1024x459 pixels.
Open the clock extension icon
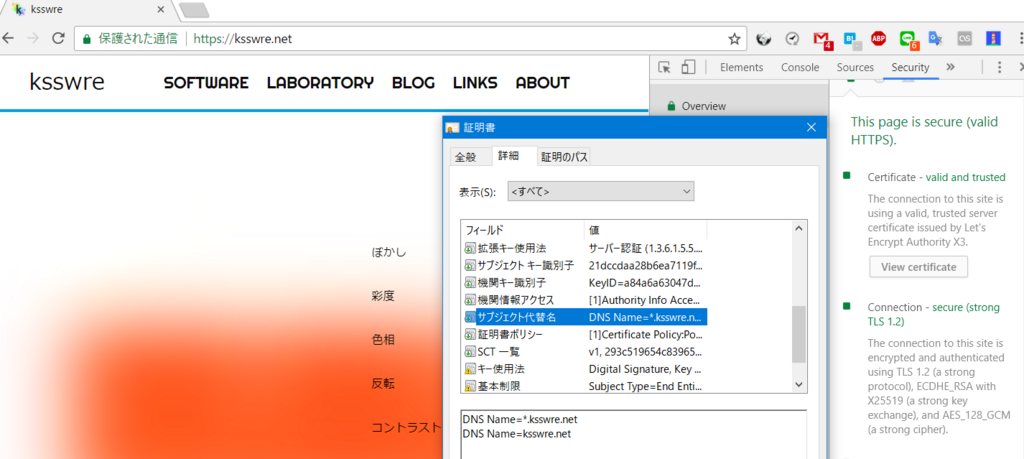[x=792, y=39]
